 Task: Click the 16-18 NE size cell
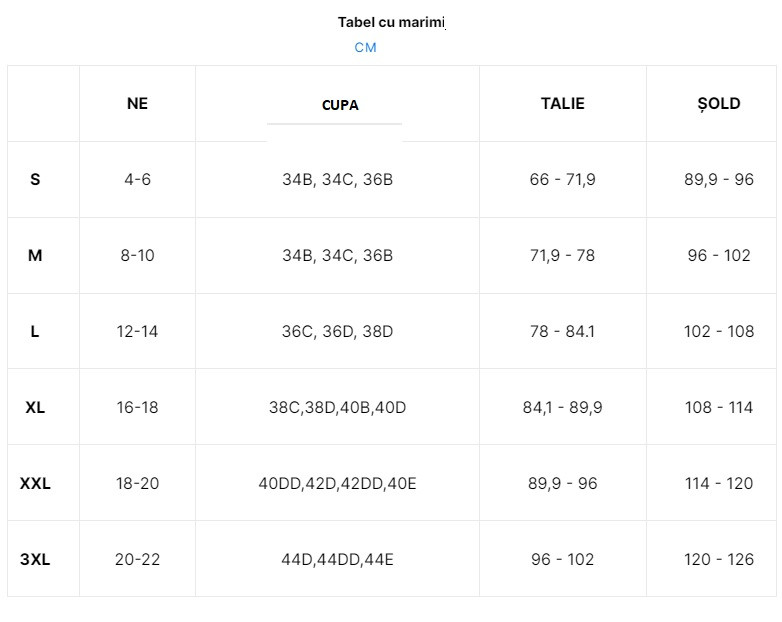(137, 407)
